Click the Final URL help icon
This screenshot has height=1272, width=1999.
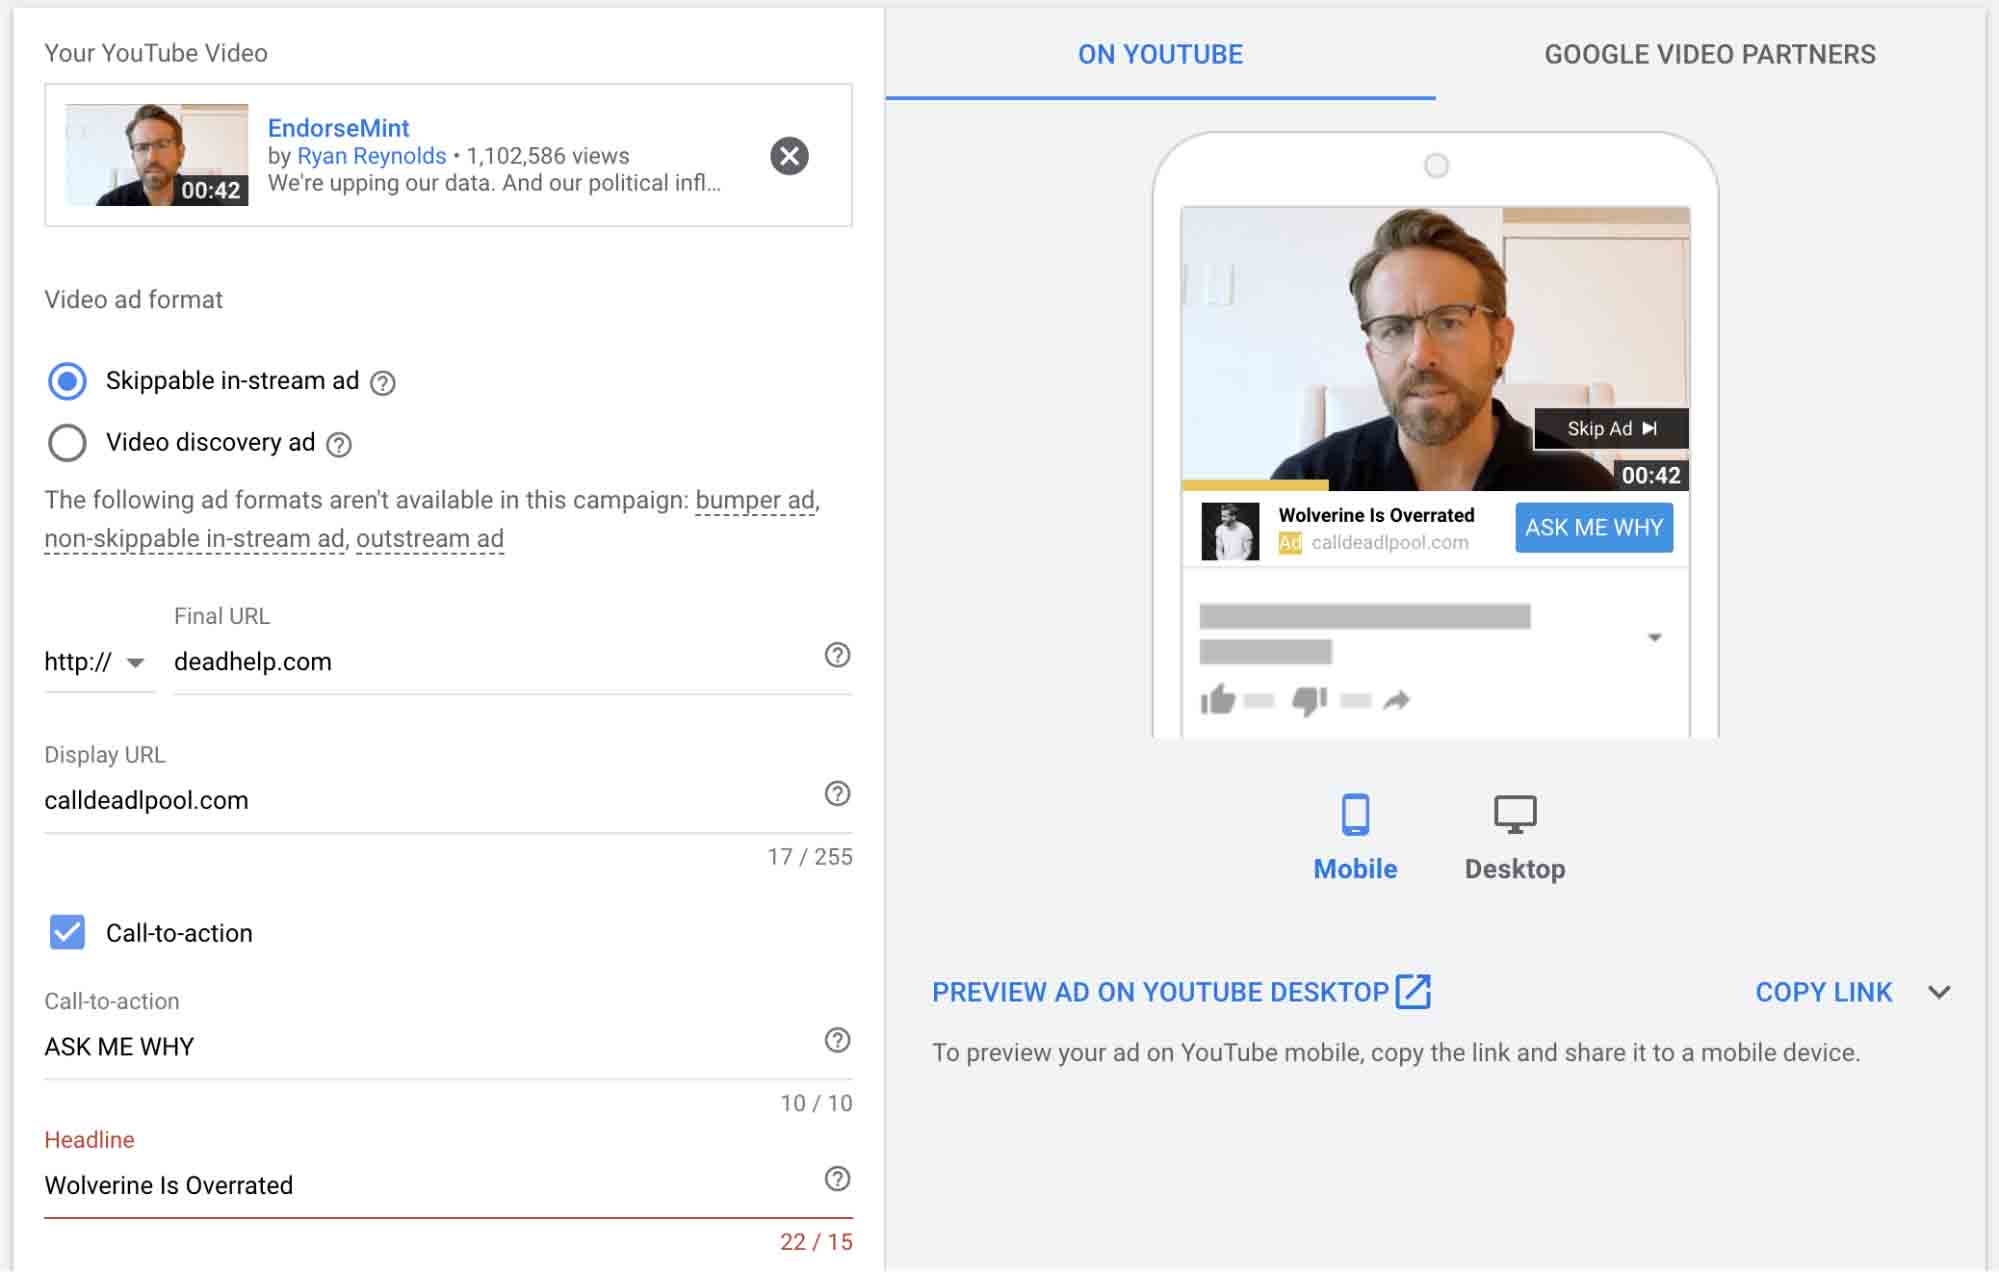[x=837, y=655]
